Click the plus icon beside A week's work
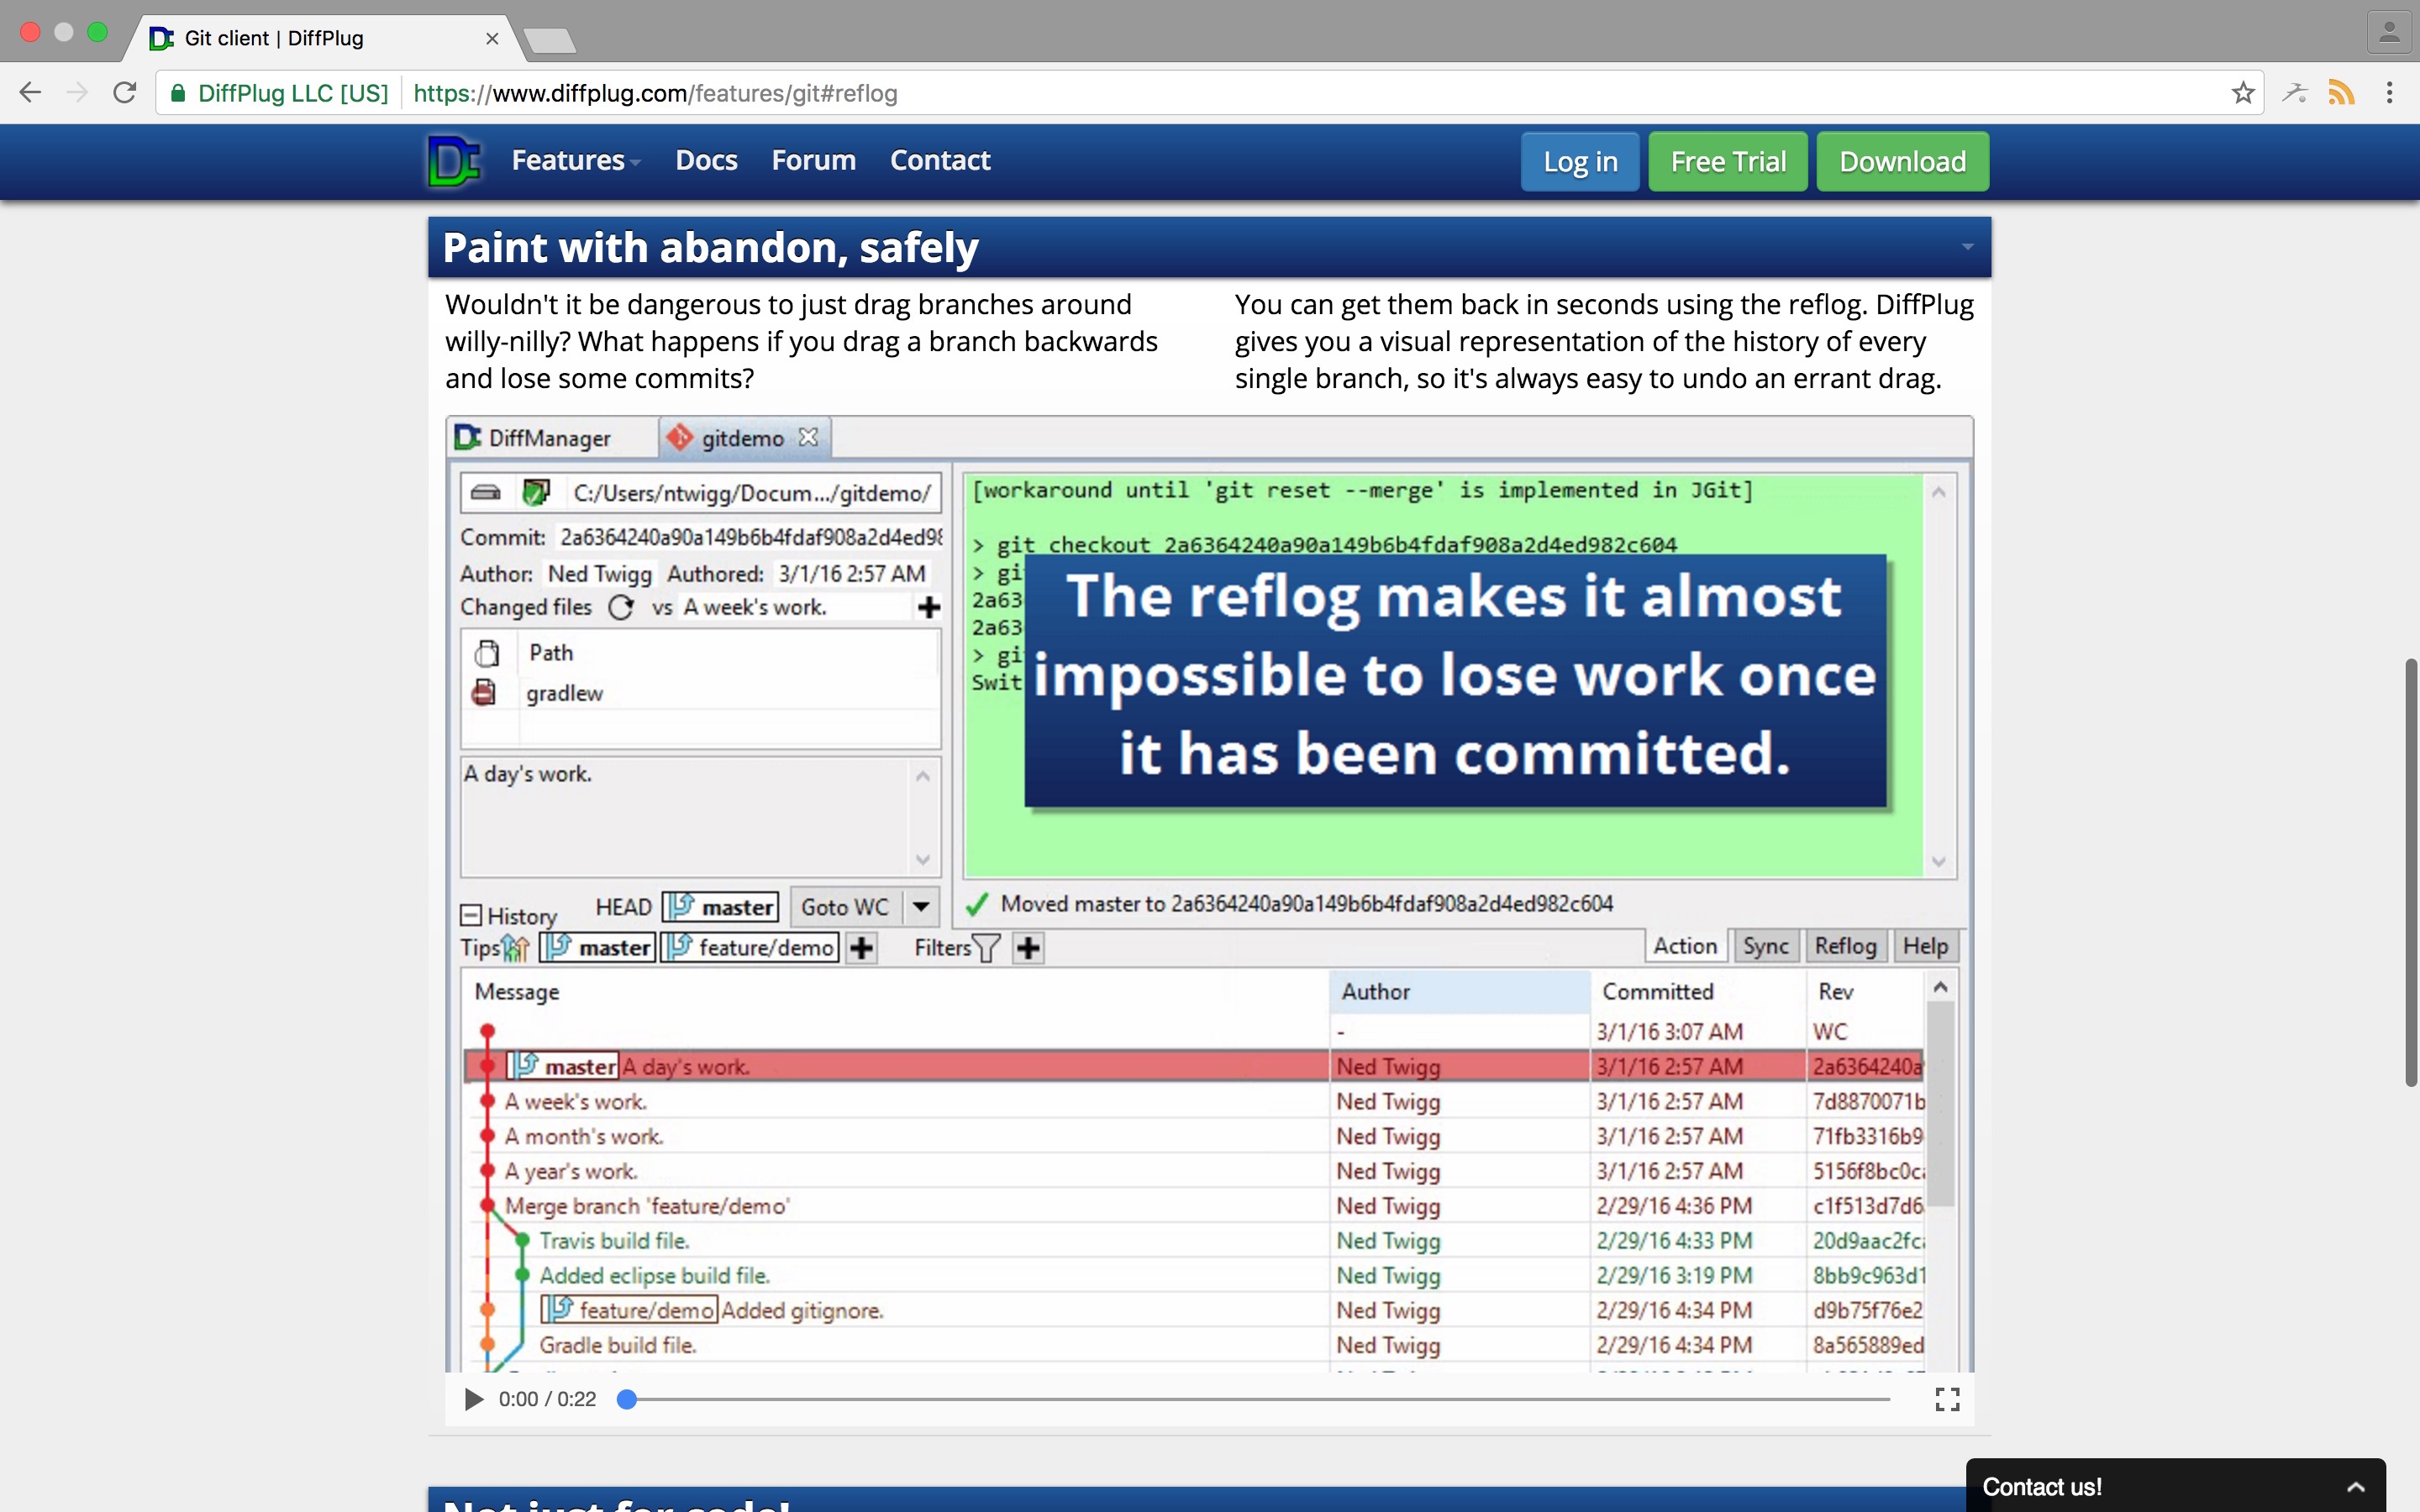 tap(929, 607)
